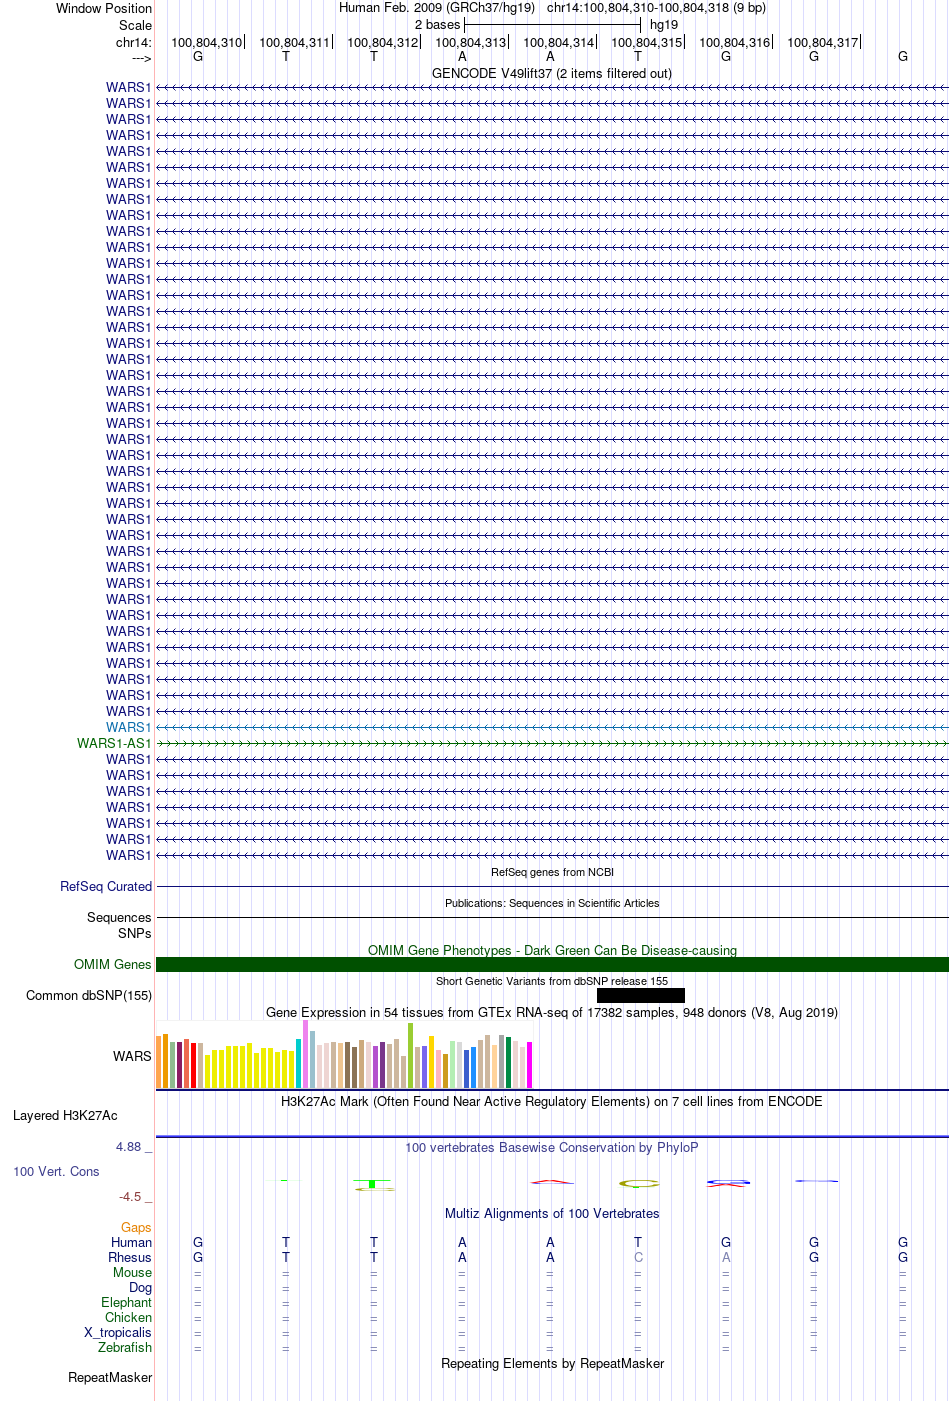Screen dimensions: 950x1401
Task: Click the dark green OMIM gene bar
Action: click(x=552, y=965)
